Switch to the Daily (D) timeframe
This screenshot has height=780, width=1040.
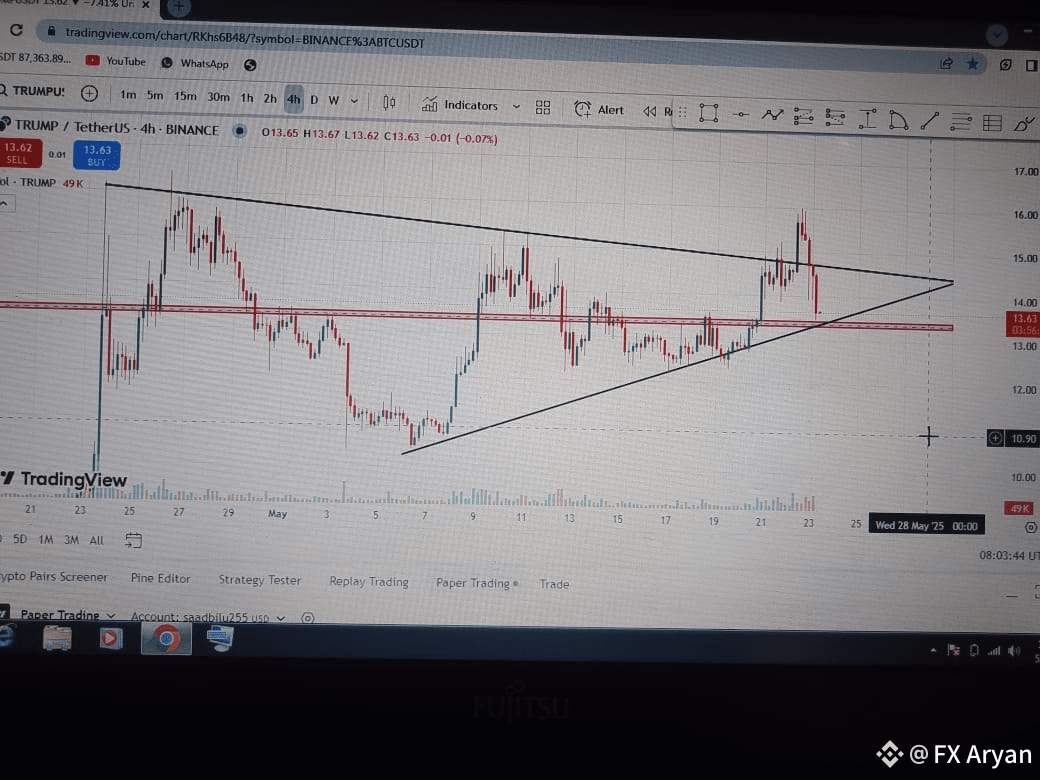pyautogui.click(x=314, y=100)
